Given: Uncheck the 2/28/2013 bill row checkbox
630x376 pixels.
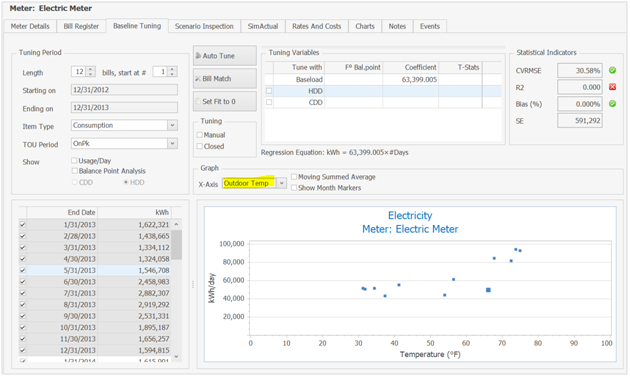Looking at the screenshot, I should [22, 236].
